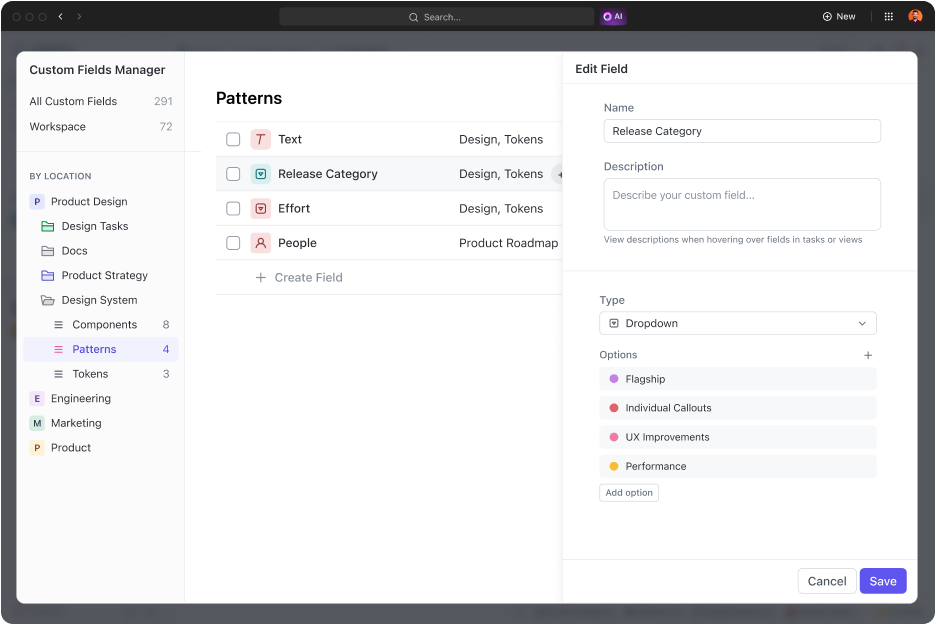Screen dimensions: 936x625
Task: Click the dropdown type icon beside Release Category
Action: 260,173
